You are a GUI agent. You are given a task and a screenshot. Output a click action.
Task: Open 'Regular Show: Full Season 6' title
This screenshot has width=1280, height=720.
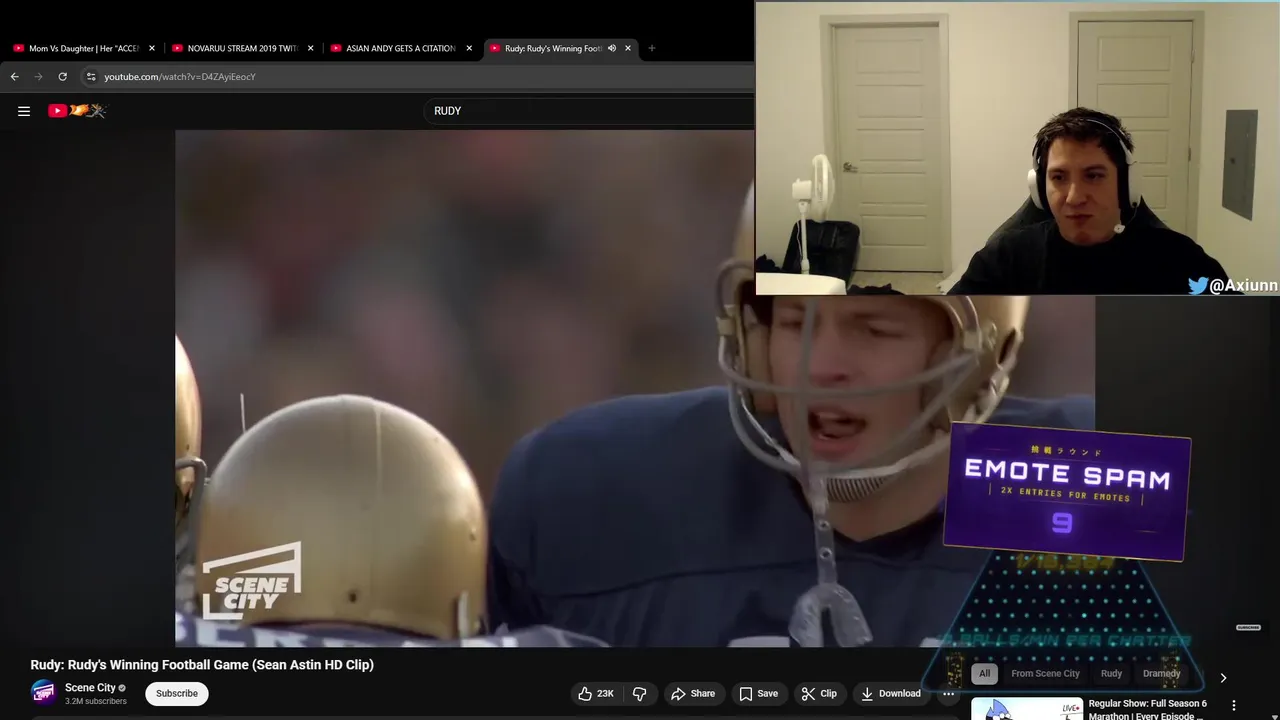tap(1148, 709)
